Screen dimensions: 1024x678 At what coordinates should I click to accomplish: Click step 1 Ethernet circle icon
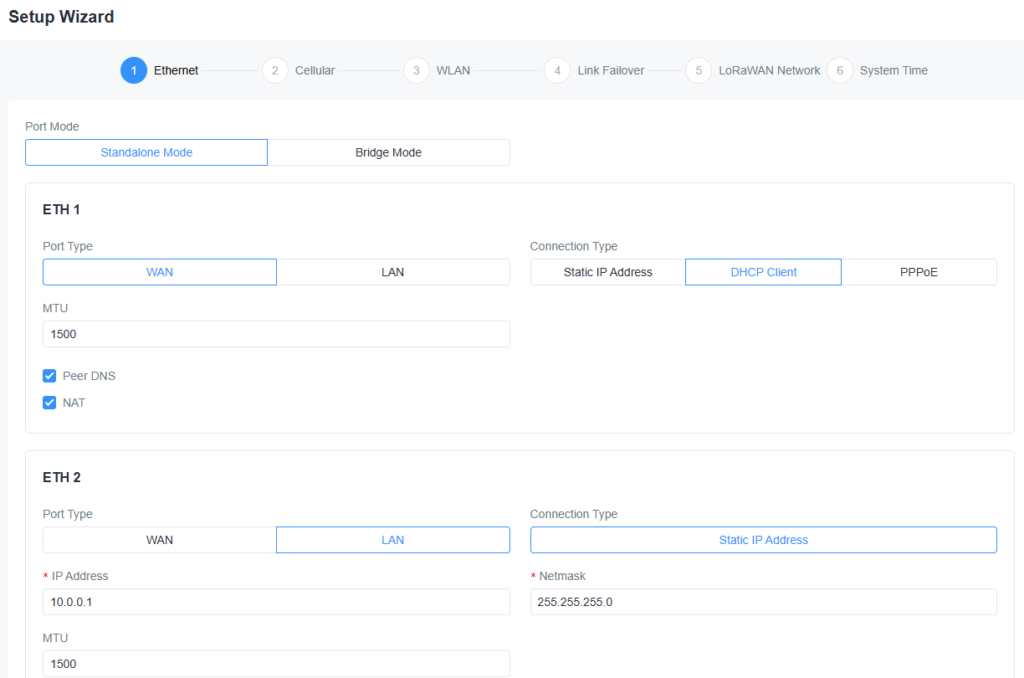[x=133, y=71]
